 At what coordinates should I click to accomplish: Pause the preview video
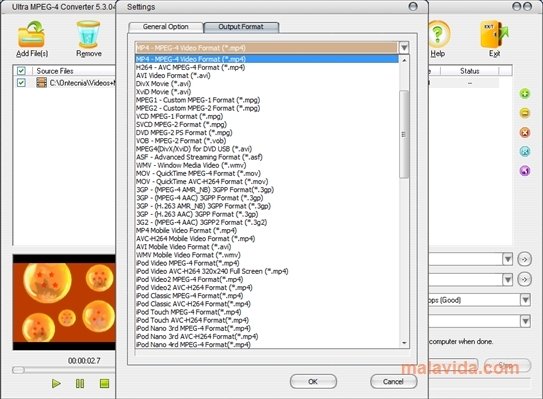80,383
